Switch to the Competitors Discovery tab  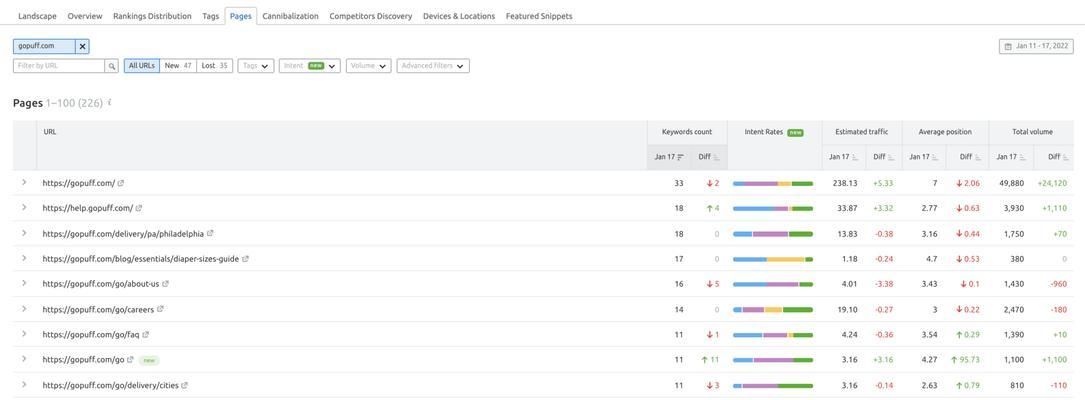370,16
